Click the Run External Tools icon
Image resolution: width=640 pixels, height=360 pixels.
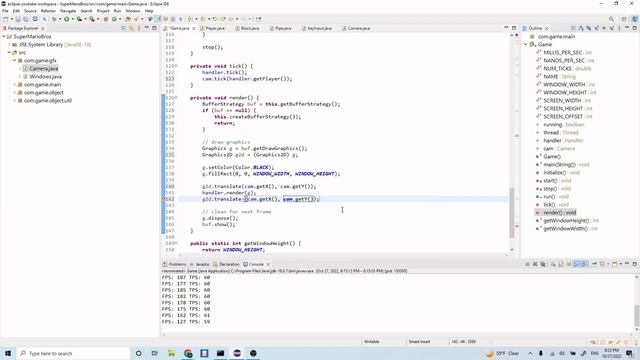coord(92,19)
